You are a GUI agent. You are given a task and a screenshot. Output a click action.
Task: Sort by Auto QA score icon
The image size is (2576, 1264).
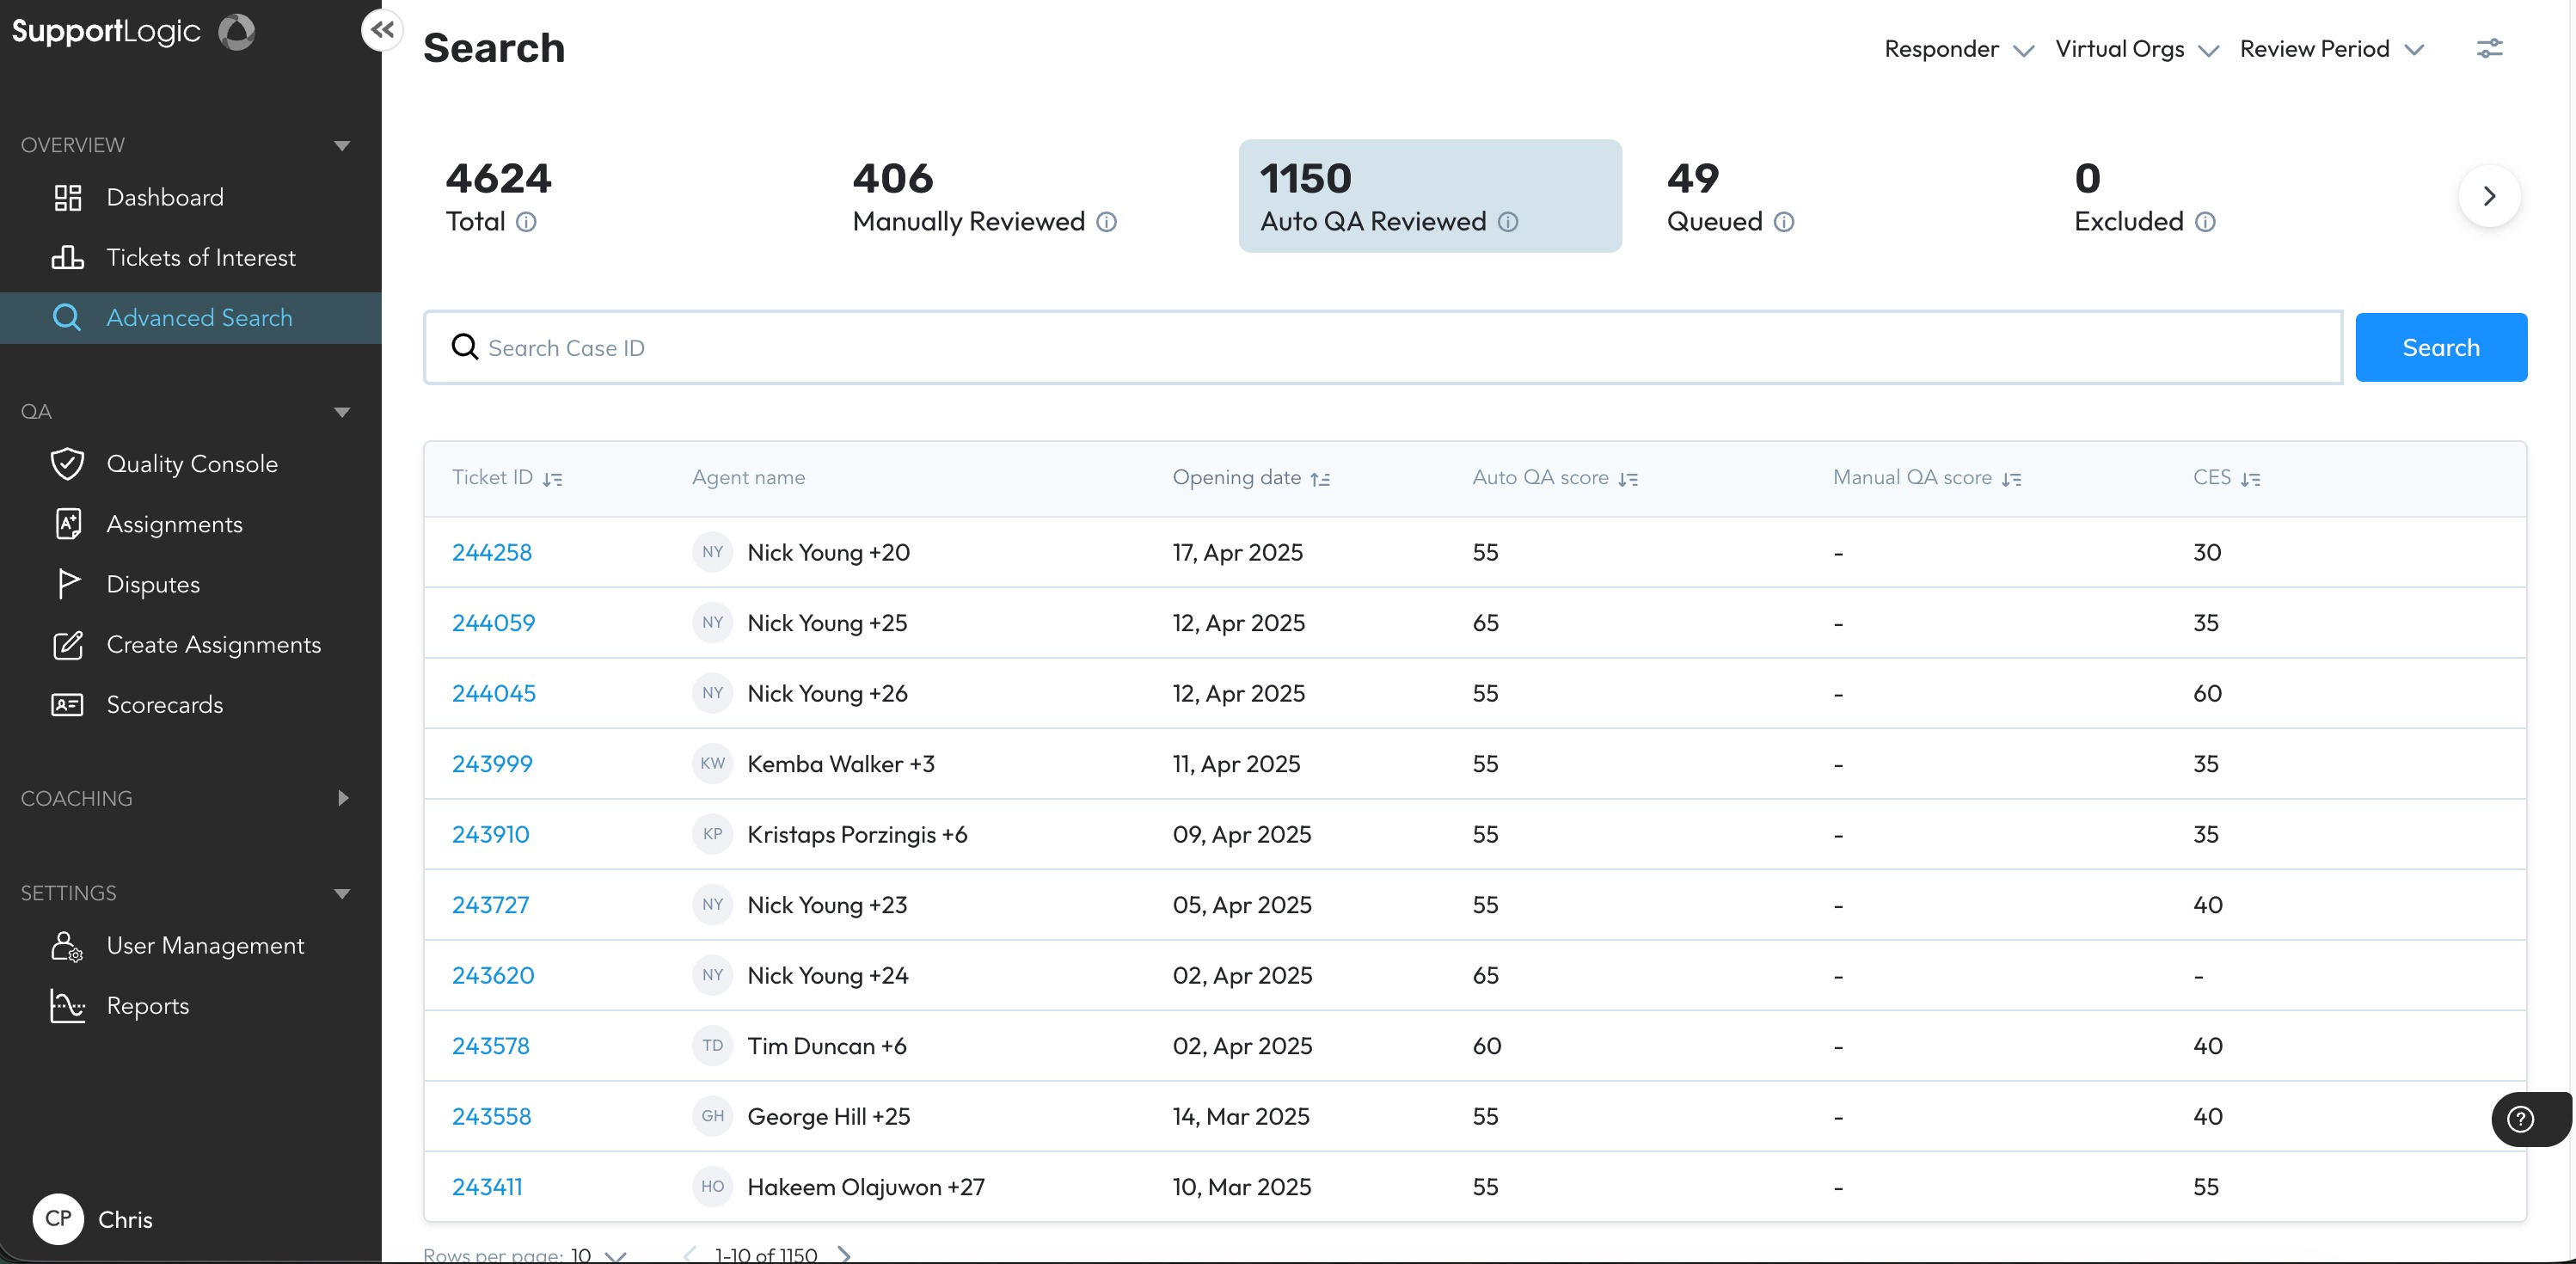click(x=1628, y=479)
